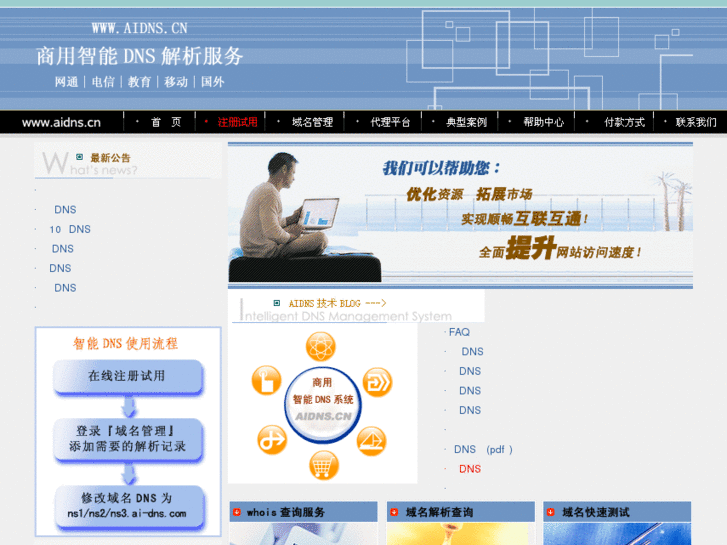Open the first DNS link under 最新公告
727x545 pixels.
point(65,210)
